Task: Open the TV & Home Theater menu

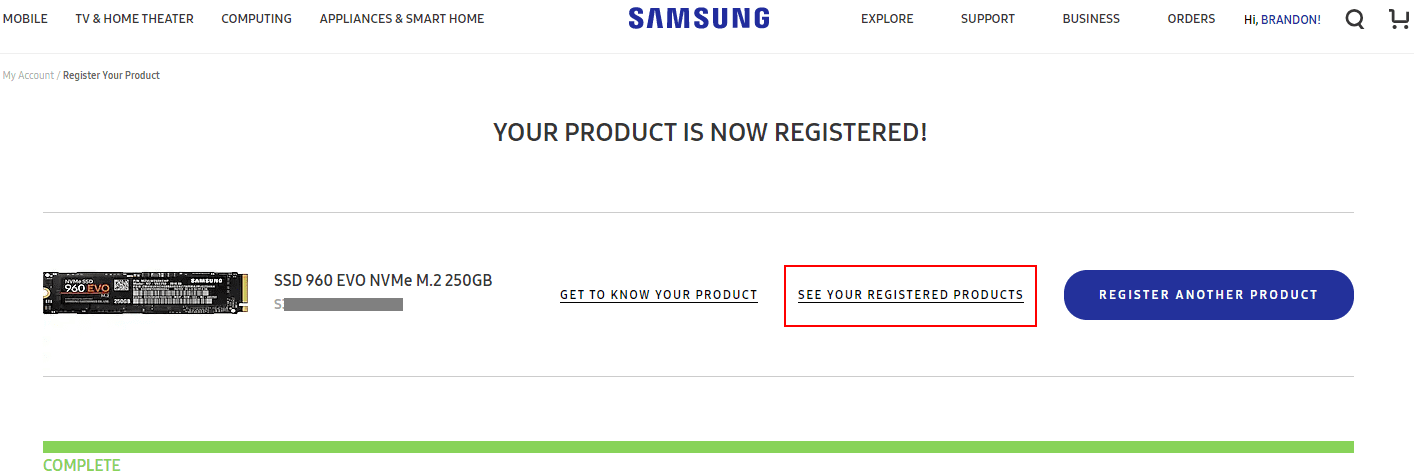Action: tap(134, 19)
